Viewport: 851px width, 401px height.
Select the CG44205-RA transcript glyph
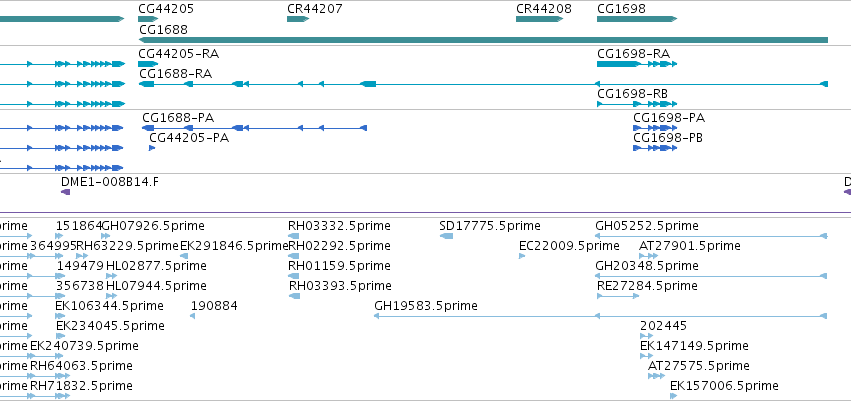coord(148,64)
